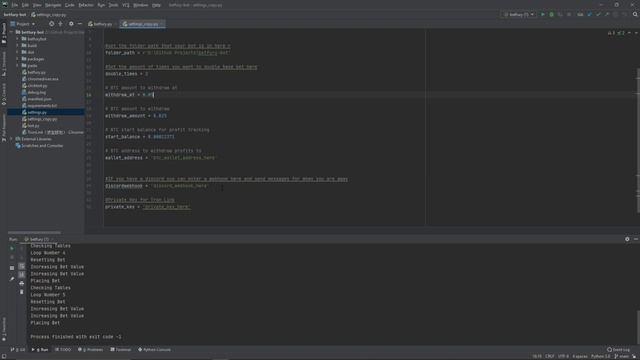Open Search Everywhere magnifier icon

tap(635, 14)
